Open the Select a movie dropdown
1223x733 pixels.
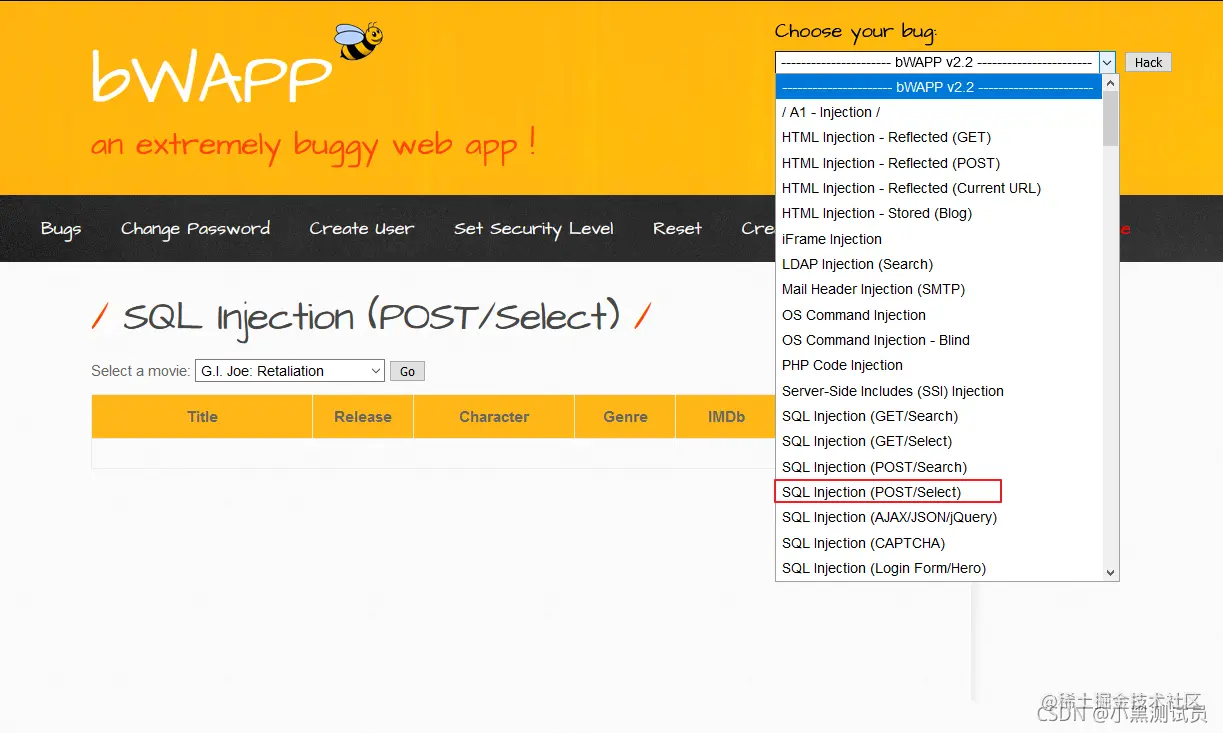290,371
